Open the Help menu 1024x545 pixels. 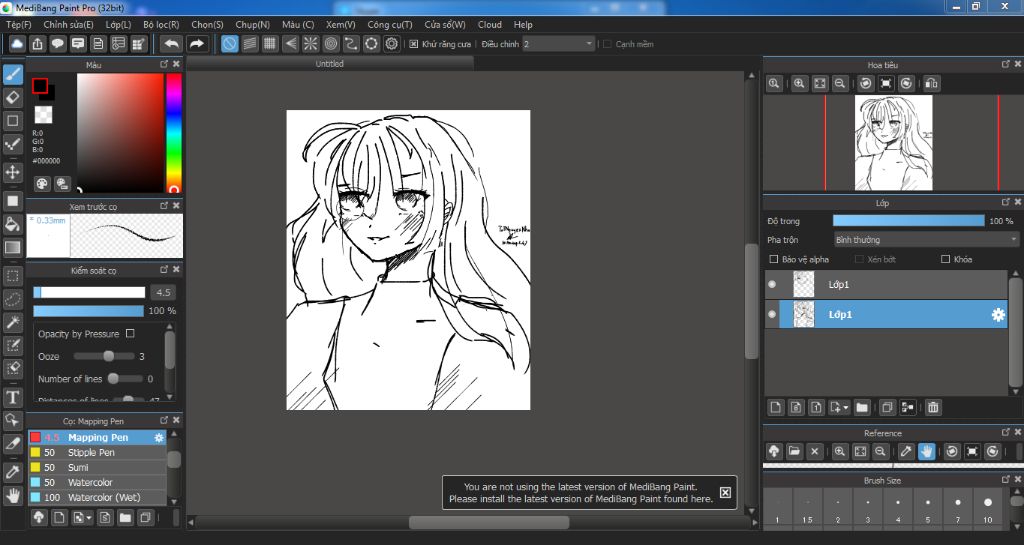pos(523,24)
